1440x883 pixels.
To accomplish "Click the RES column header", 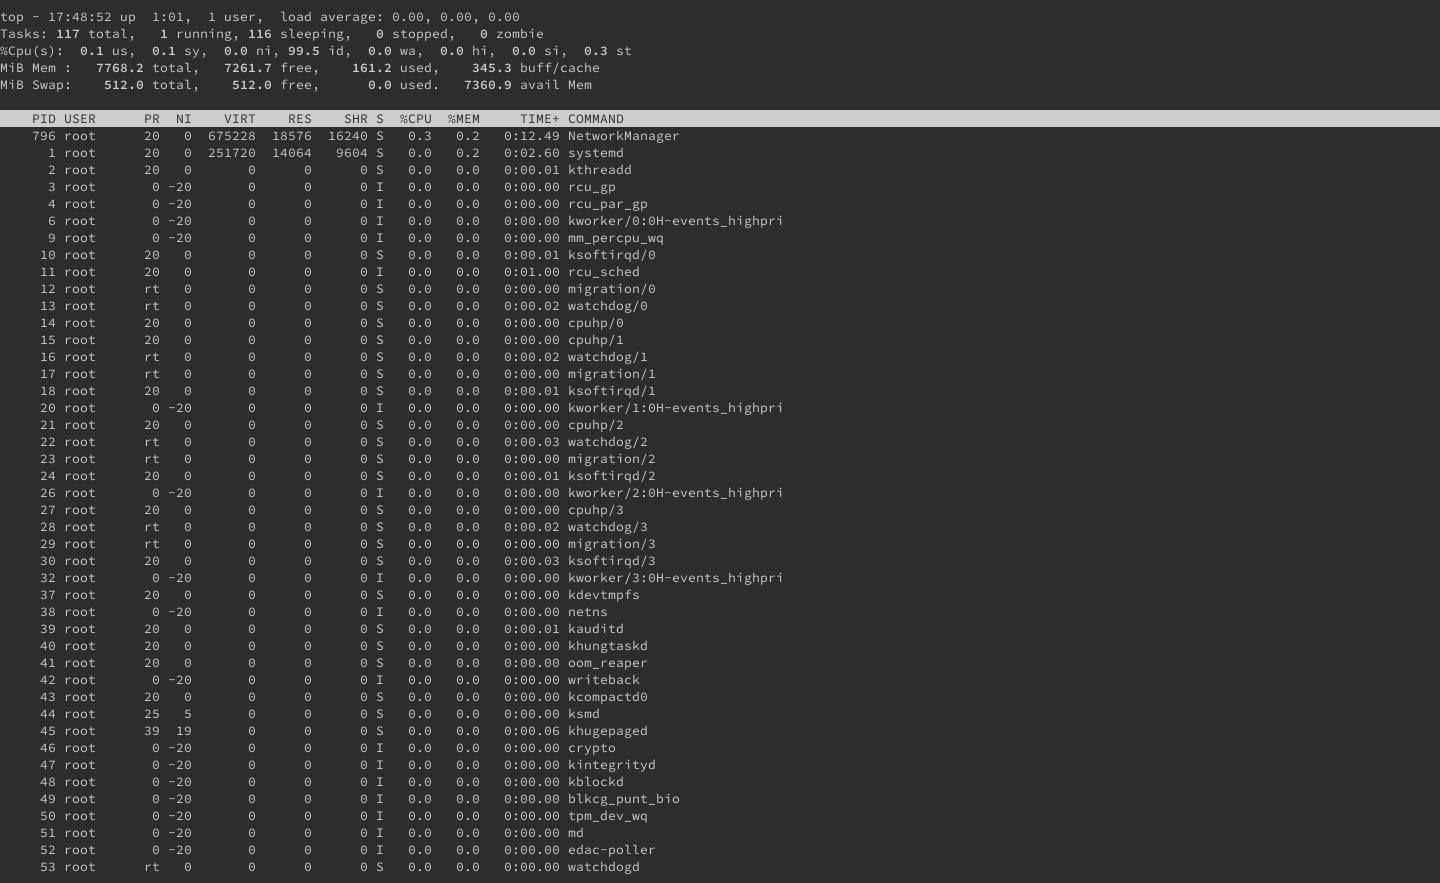I will pyautogui.click(x=298, y=119).
